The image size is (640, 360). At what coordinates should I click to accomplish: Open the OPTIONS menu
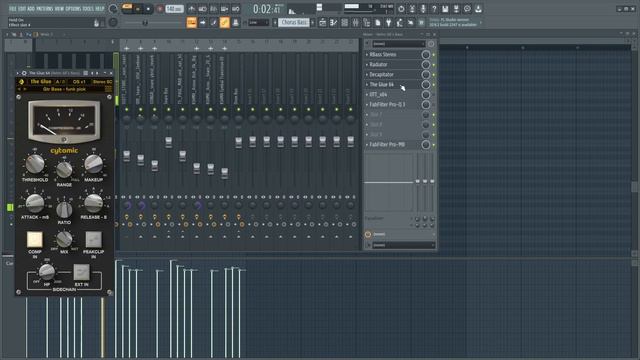(73, 9)
